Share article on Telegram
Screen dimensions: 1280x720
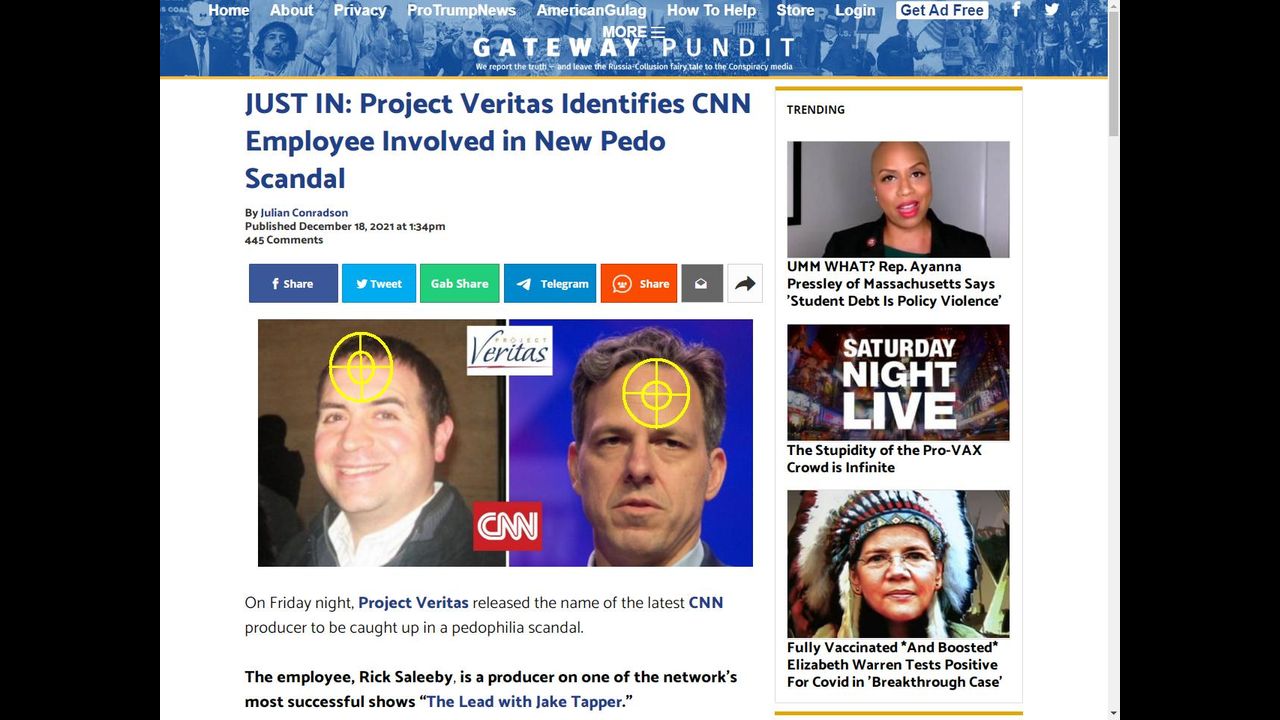pyautogui.click(x=550, y=283)
